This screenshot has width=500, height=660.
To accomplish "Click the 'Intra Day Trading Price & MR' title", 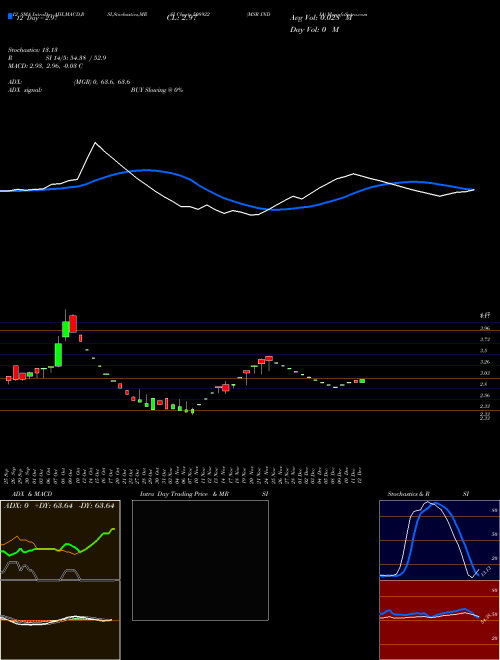I will pos(185,494).
